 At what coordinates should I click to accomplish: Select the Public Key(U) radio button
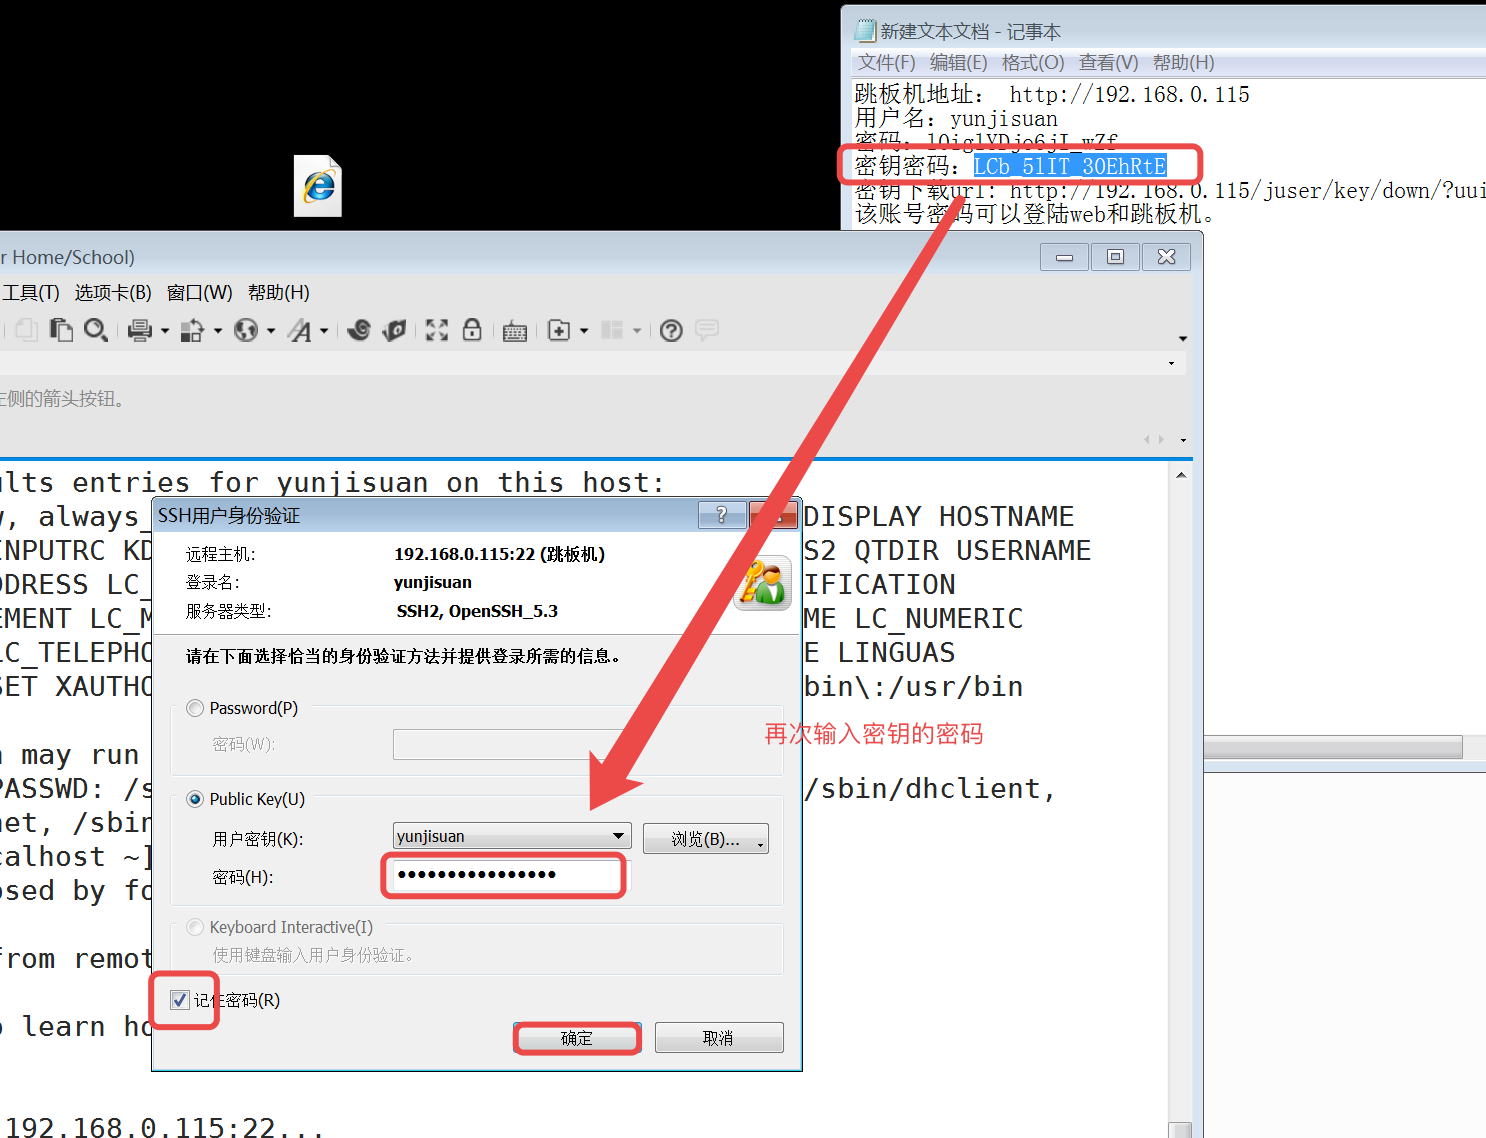click(195, 799)
